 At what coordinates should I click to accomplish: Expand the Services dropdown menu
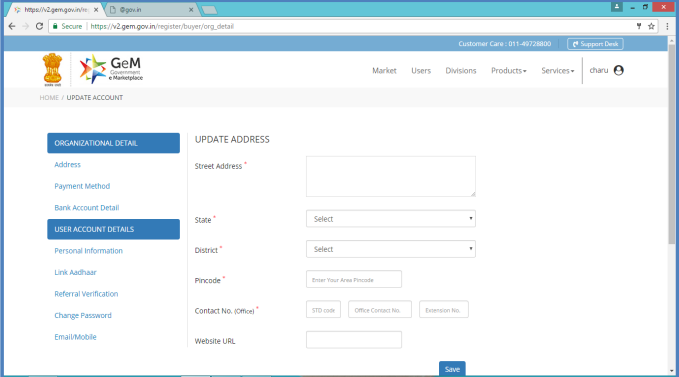click(558, 71)
